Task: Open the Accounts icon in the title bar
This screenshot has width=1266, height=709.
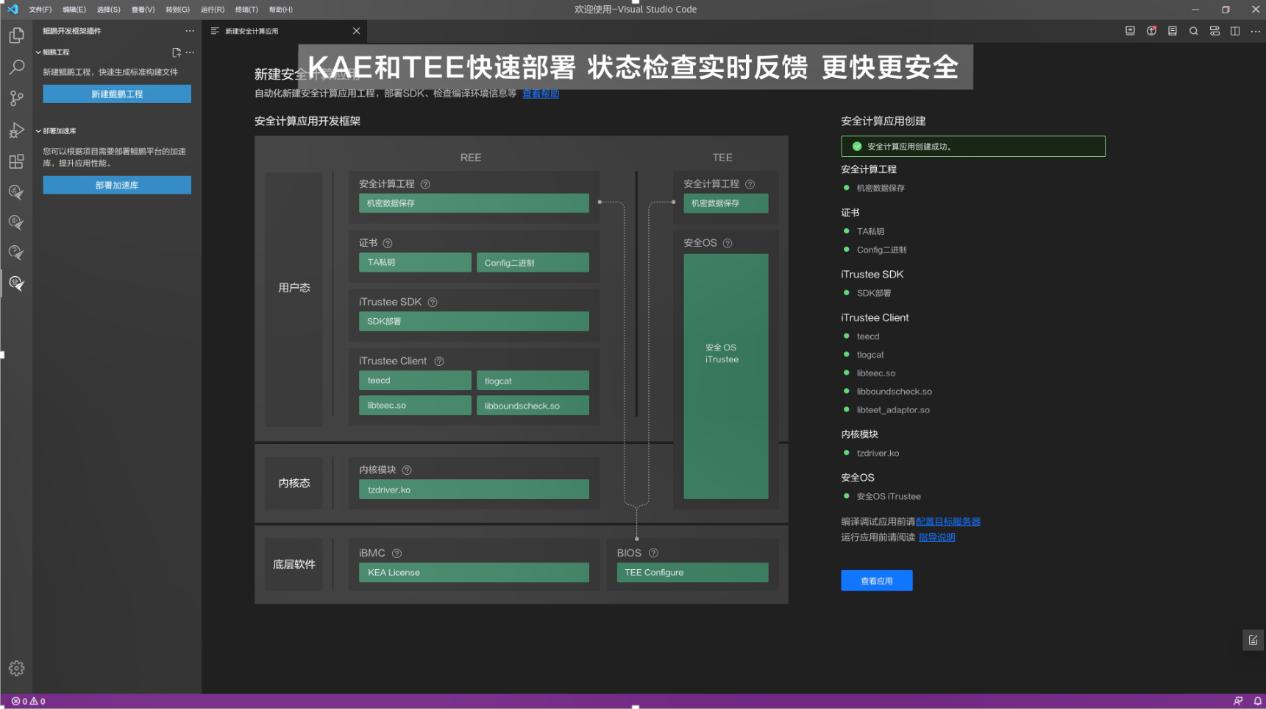Action: [x=1152, y=31]
